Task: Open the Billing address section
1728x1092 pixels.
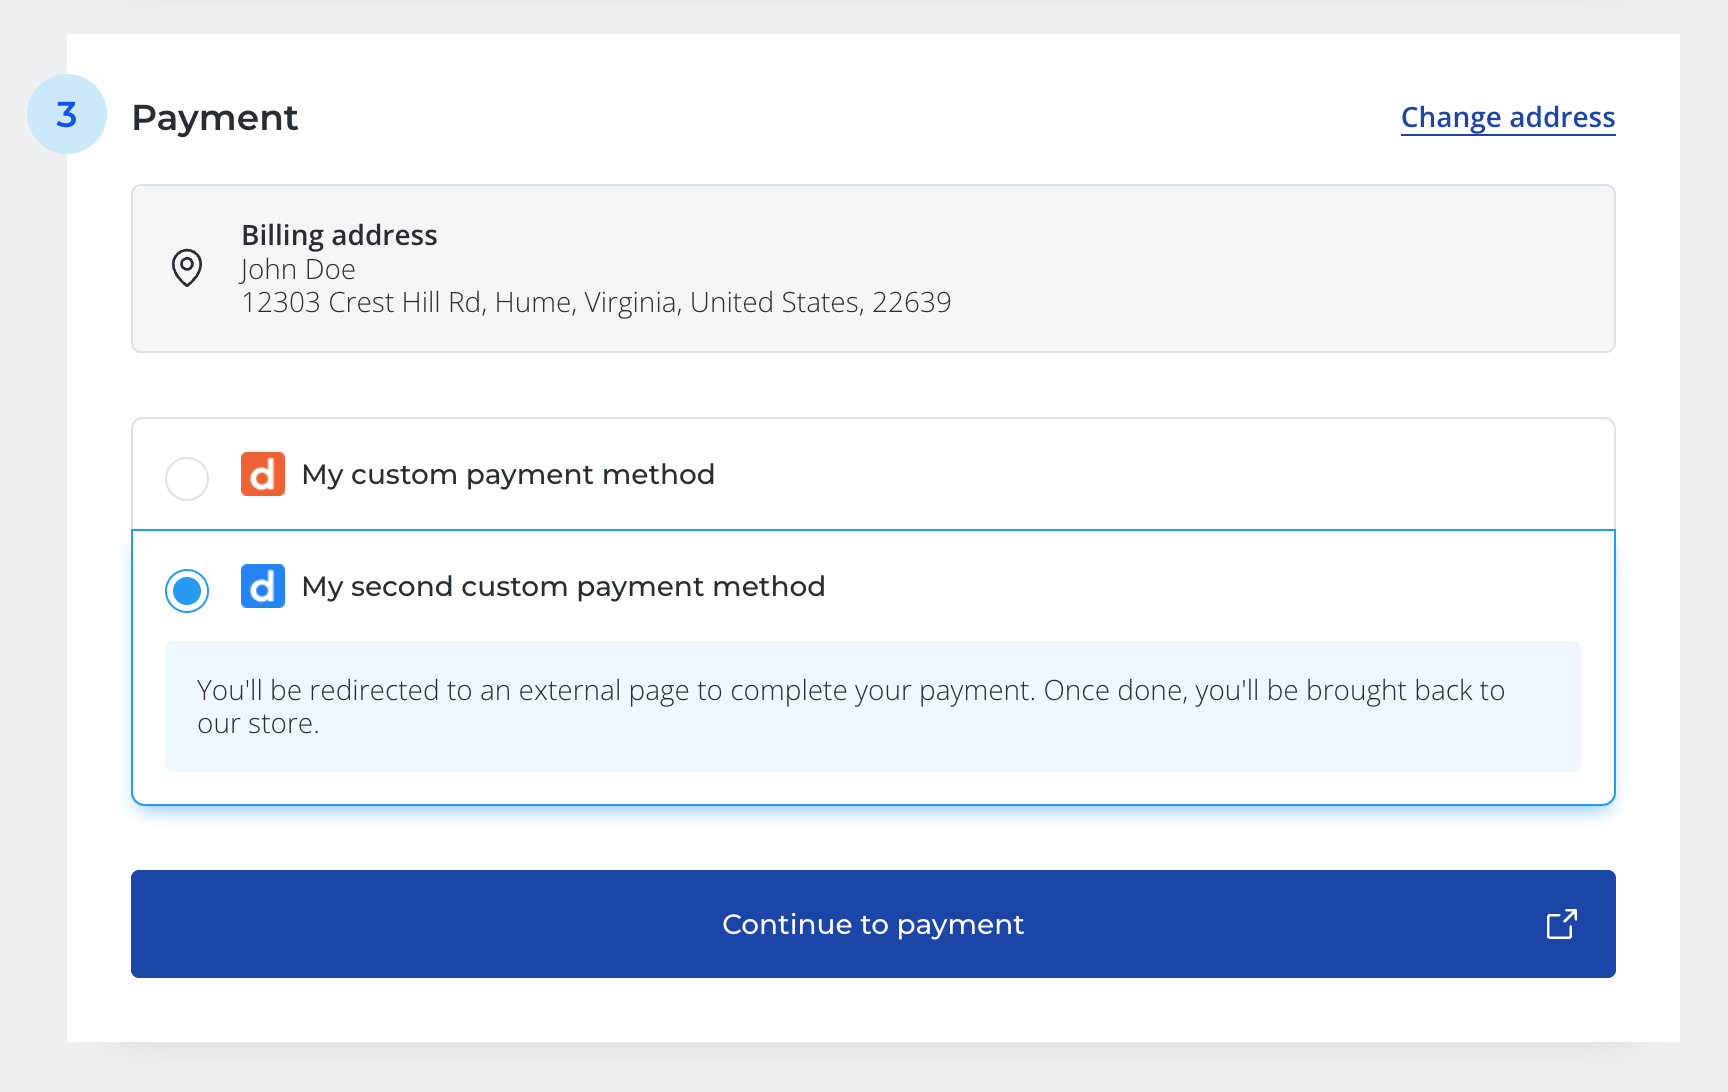Action: point(339,234)
